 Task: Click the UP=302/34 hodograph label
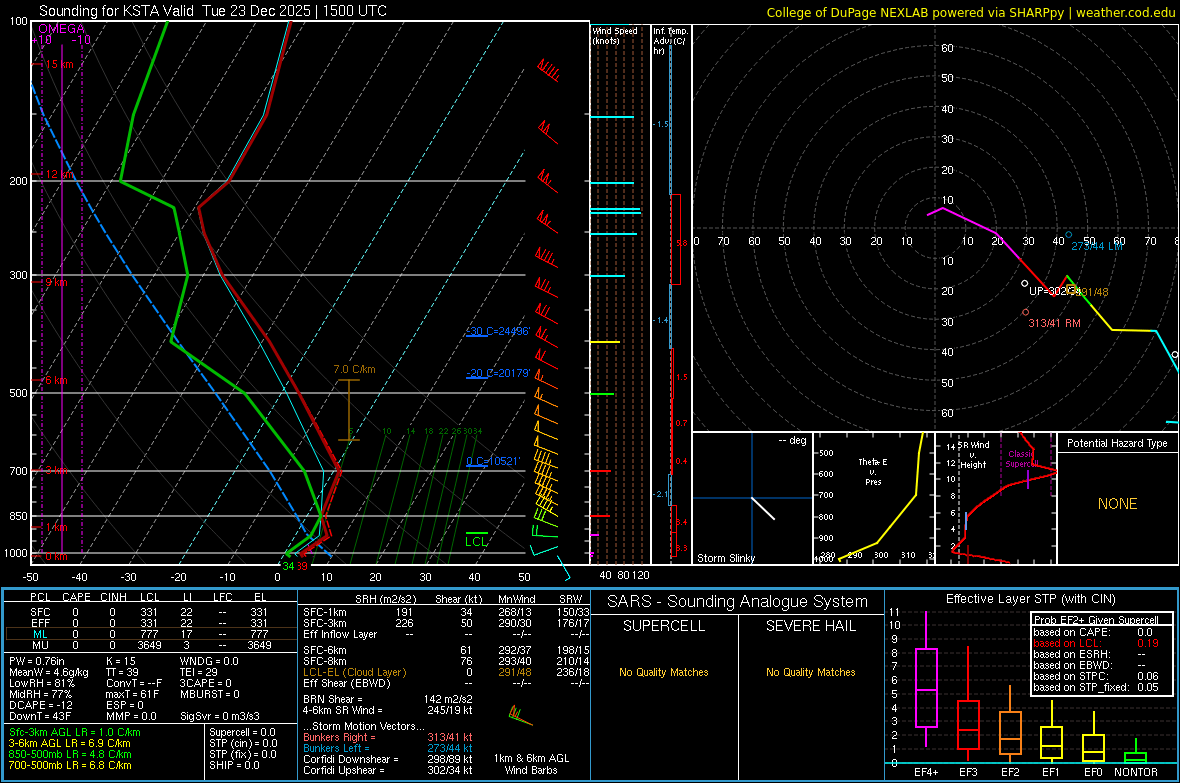pos(1054,291)
